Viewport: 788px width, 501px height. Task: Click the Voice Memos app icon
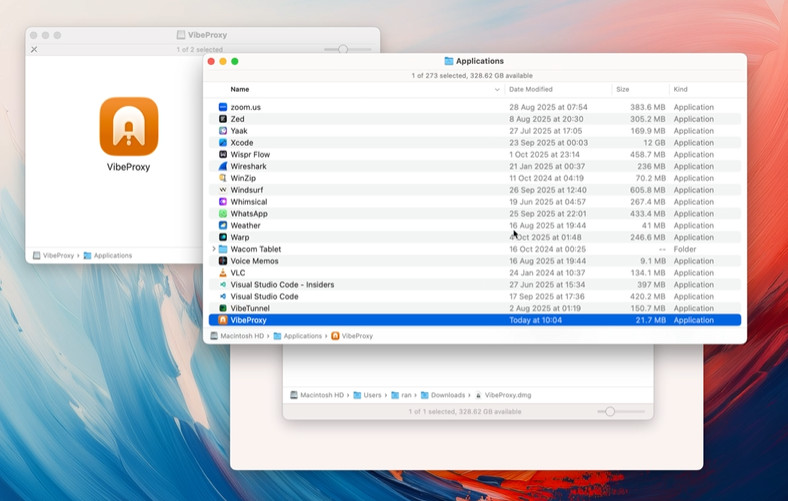click(x=223, y=261)
